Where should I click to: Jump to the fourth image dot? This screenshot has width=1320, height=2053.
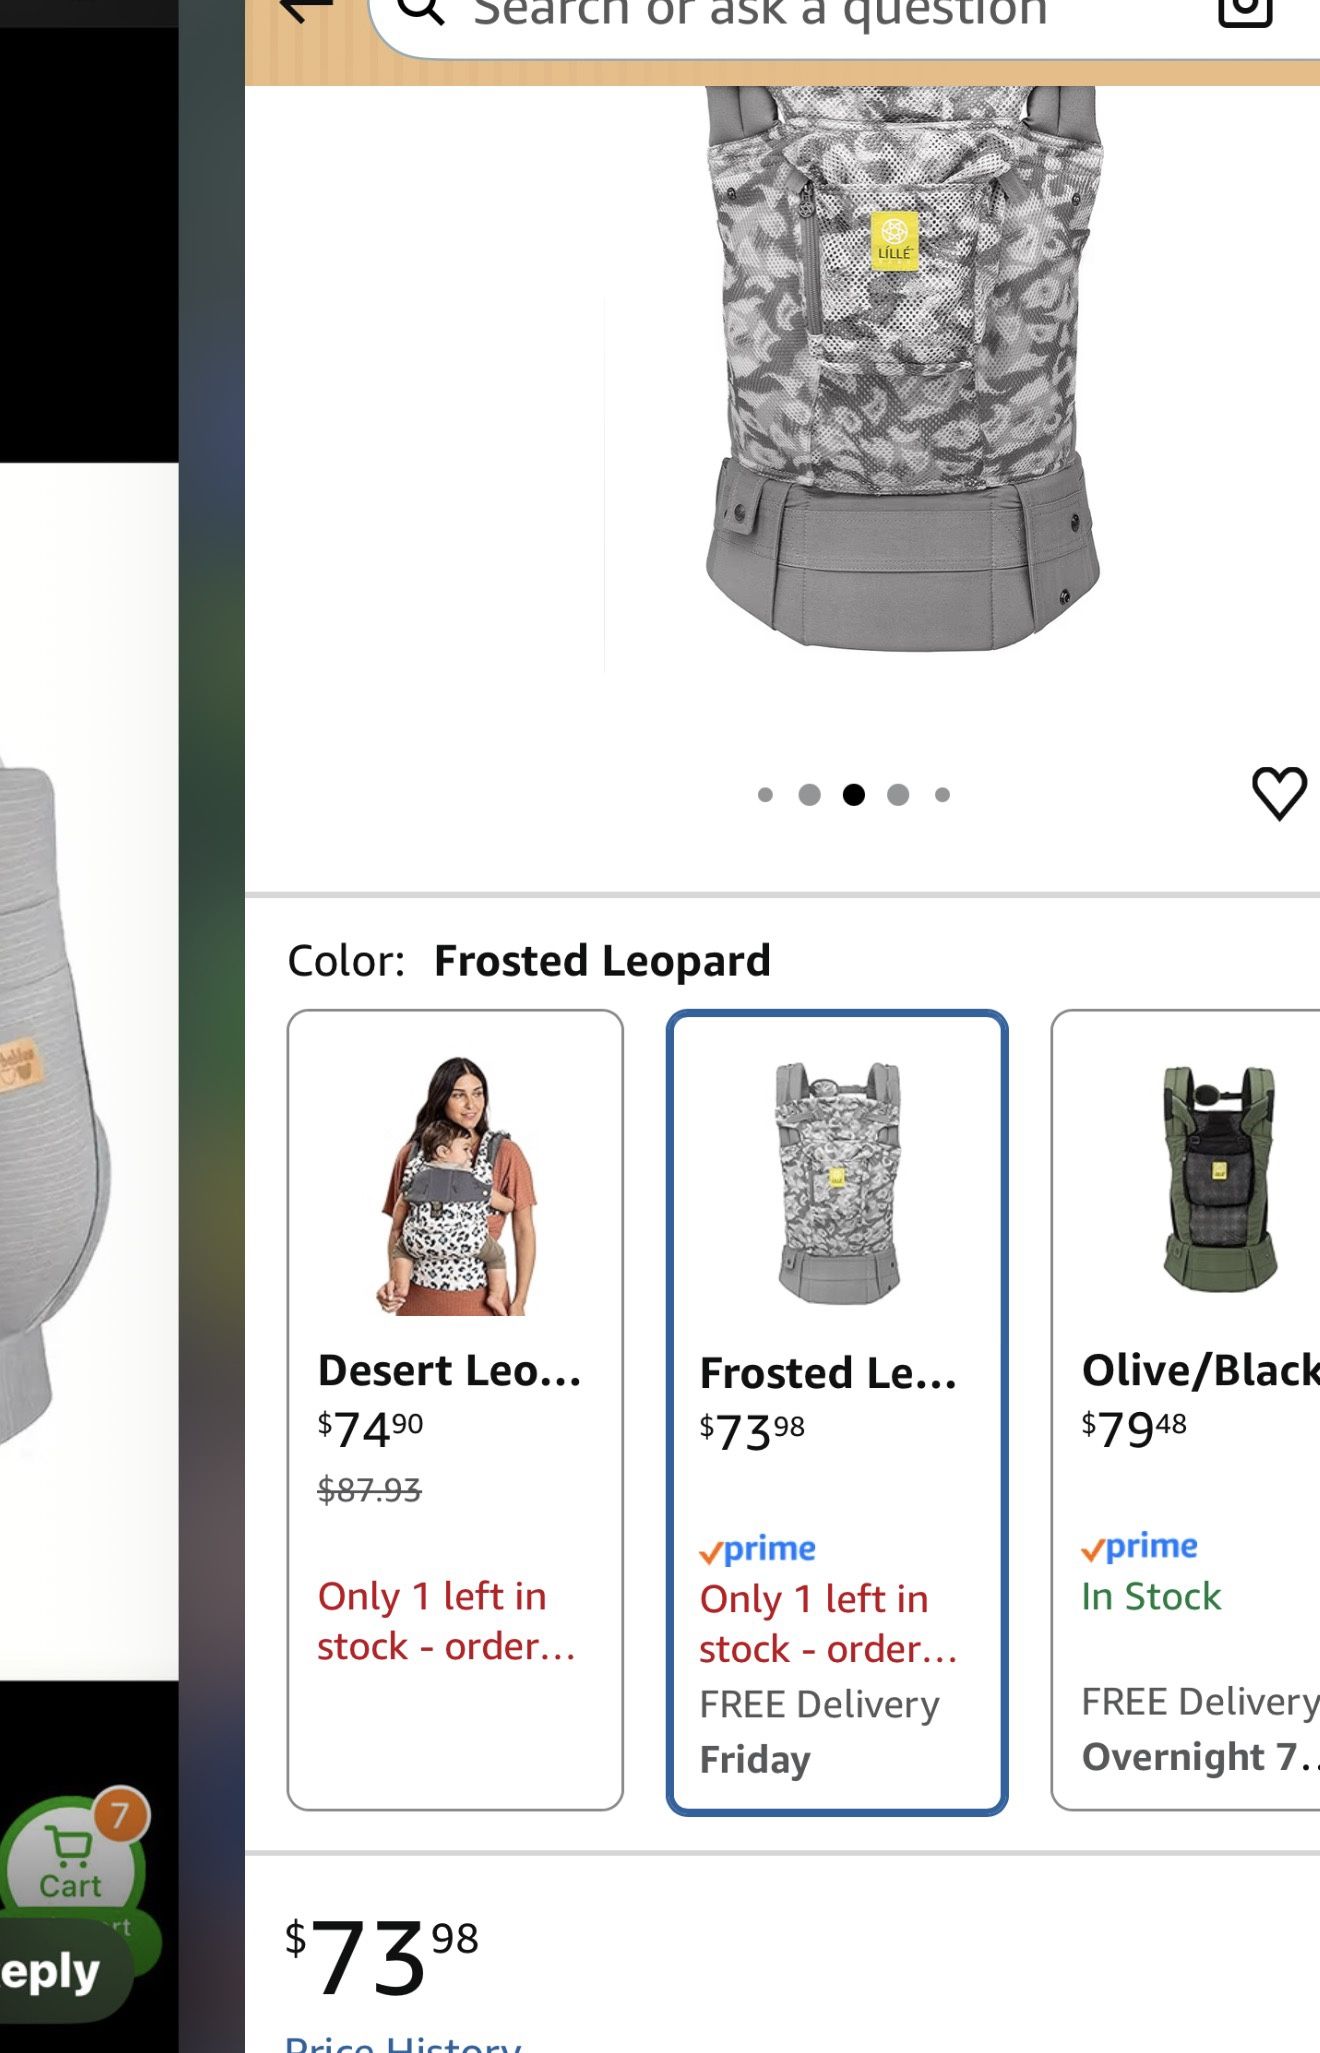tap(898, 795)
